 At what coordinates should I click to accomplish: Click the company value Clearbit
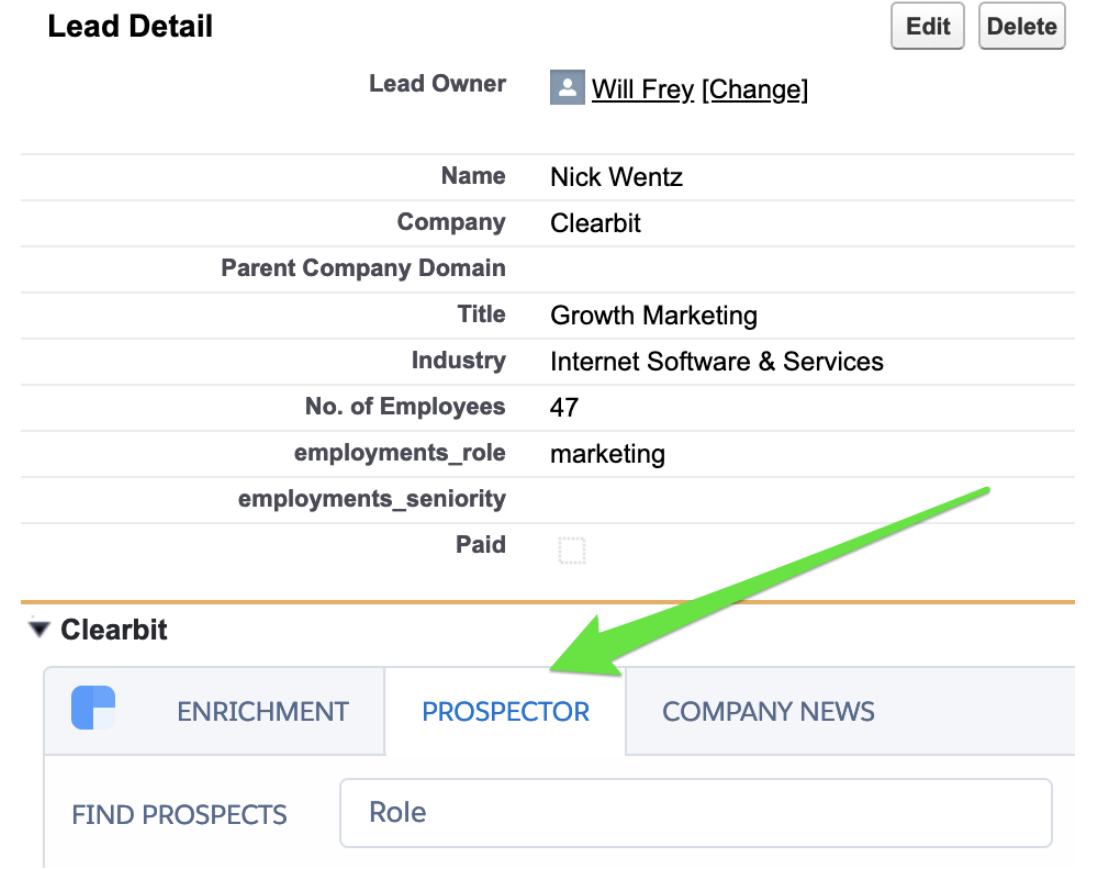(x=595, y=223)
